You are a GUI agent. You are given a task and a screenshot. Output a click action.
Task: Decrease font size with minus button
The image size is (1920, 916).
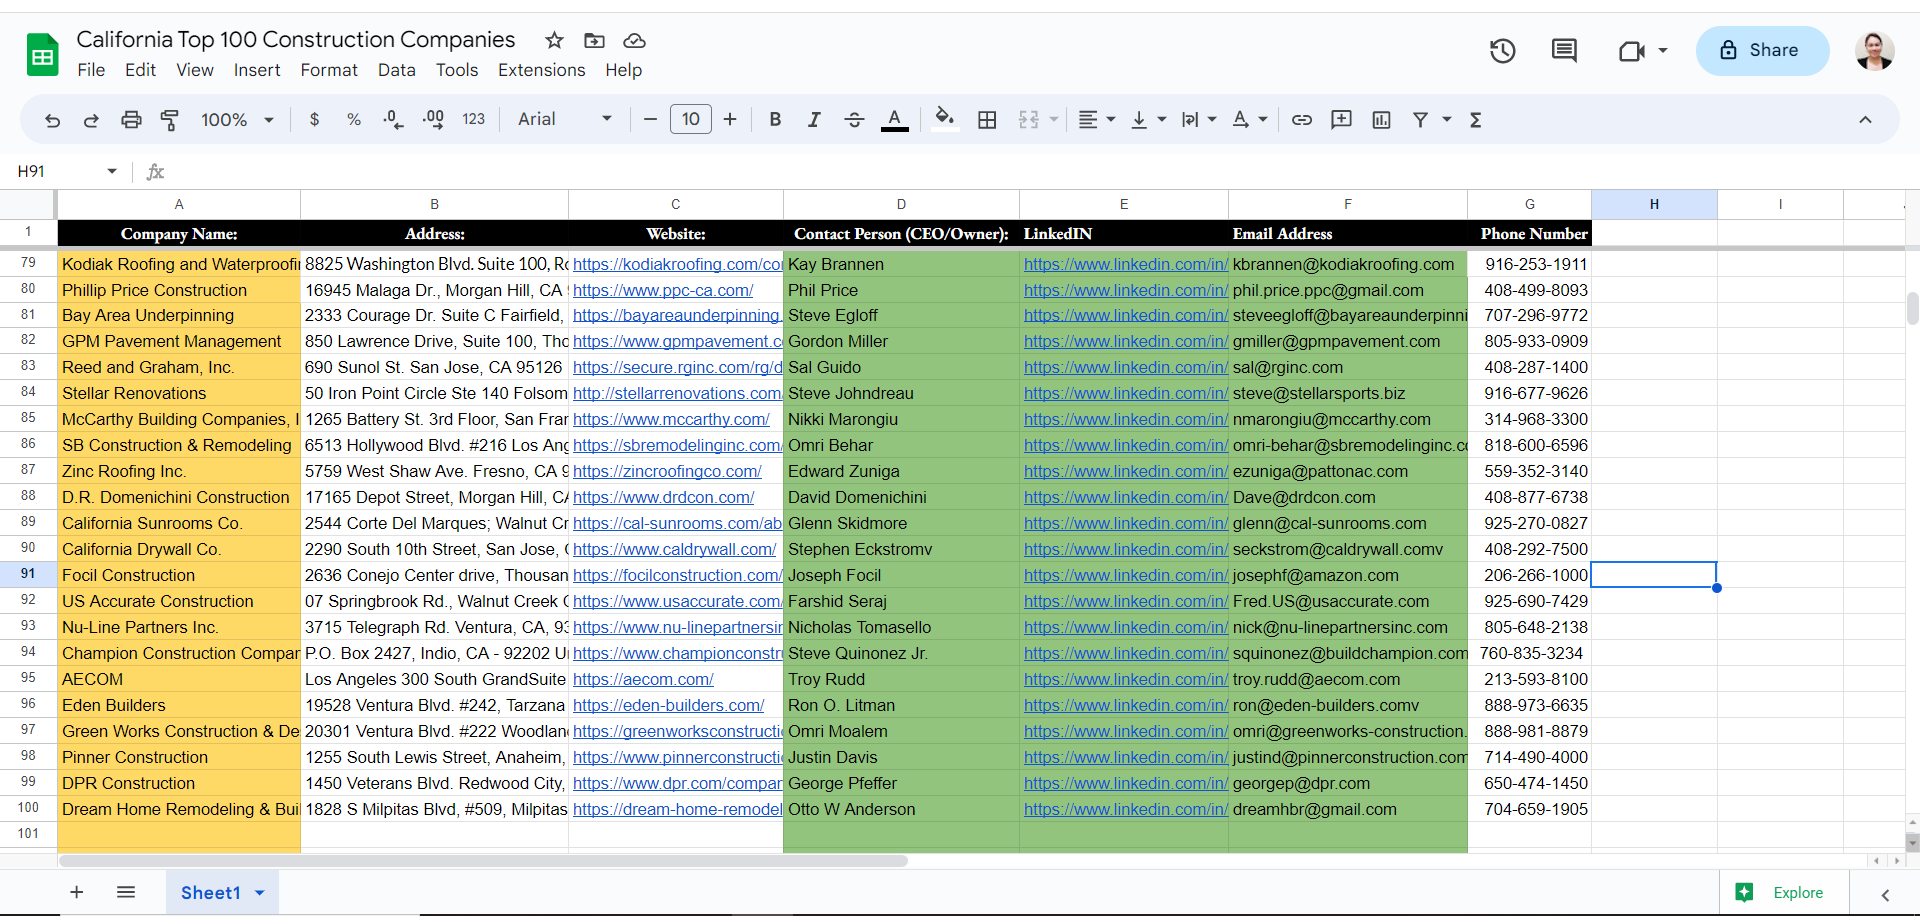[x=650, y=120]
